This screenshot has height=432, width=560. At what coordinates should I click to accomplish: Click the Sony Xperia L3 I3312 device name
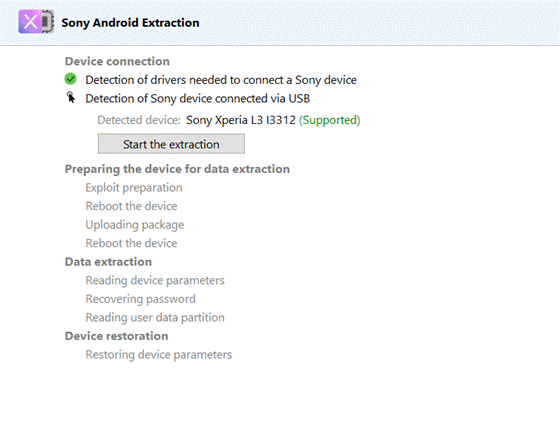(241, 120)
